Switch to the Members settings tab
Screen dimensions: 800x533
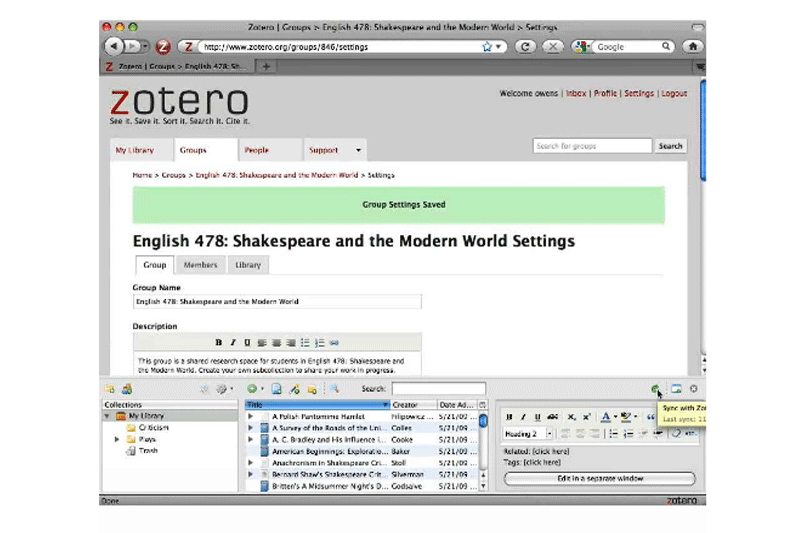pos(201,265)
